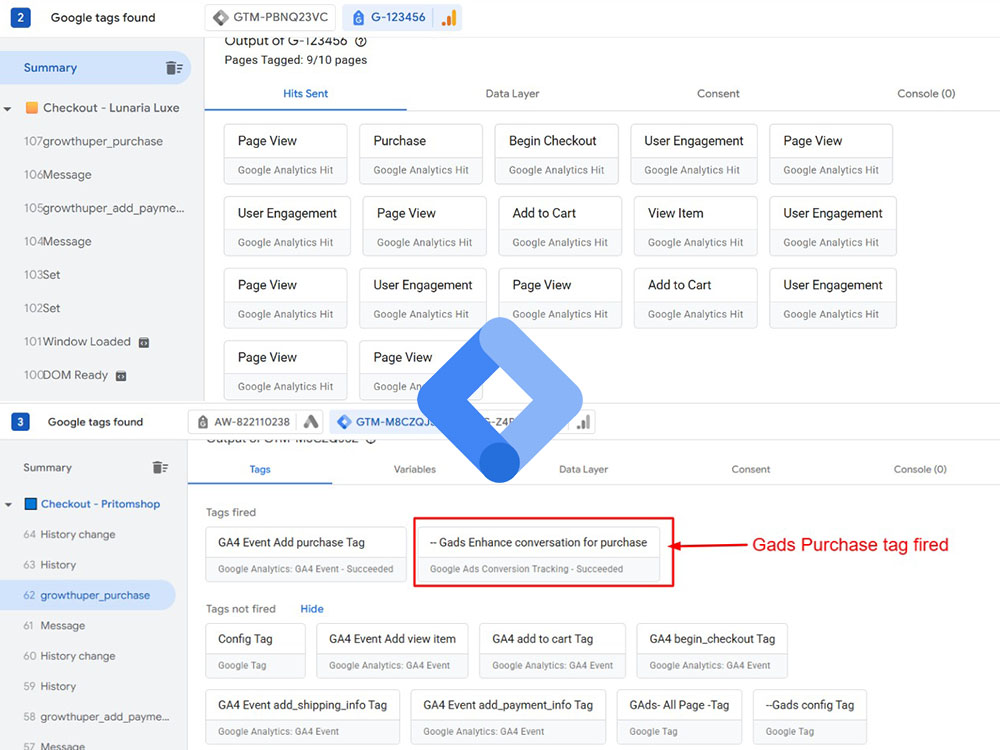Open Summary in the Pritomshop panel
Screen dimensions: 1000x750
[x=48, y=467]
